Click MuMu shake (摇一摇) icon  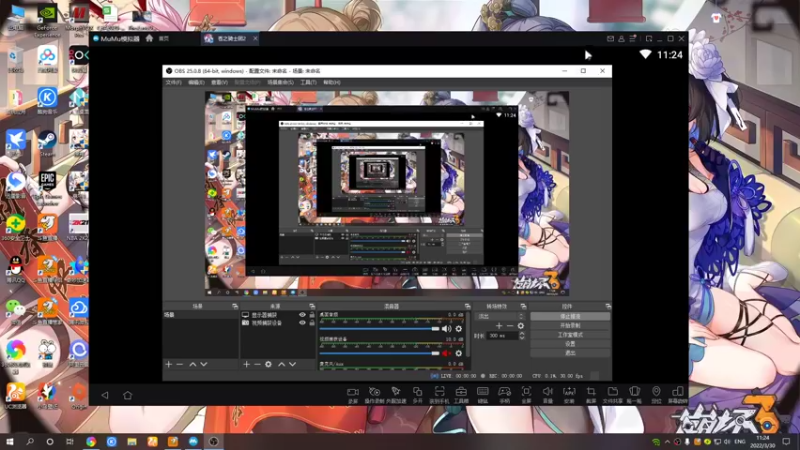[634, 391]
